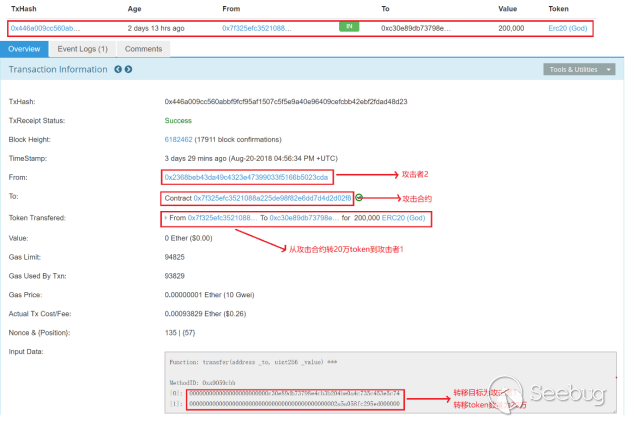
Task: Switch to the Event Logs (1) tab
Action: coord(82,49)
